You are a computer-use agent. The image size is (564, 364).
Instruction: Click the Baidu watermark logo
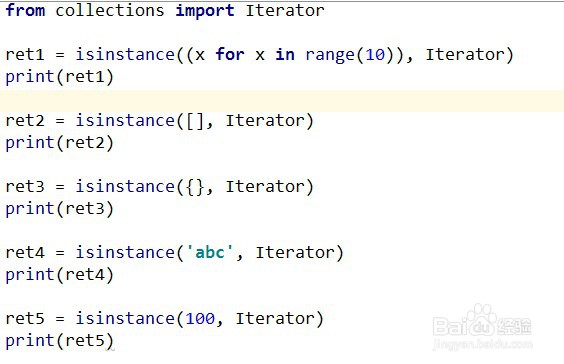coord(482,327)
